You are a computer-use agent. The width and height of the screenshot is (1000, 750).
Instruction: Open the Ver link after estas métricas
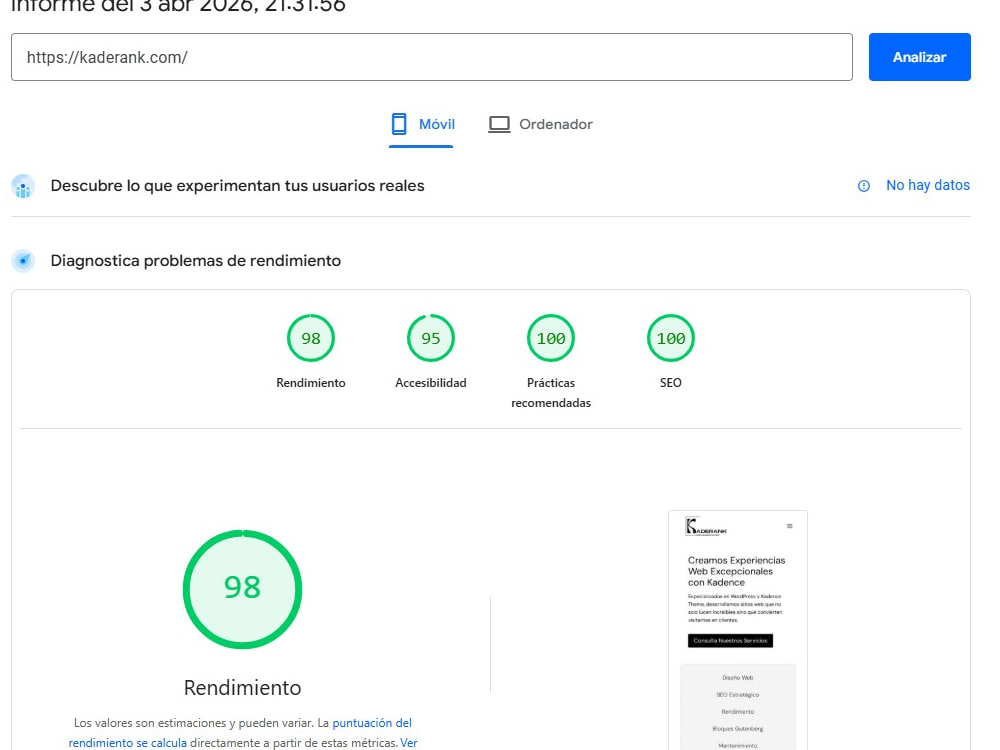[409, 743]
